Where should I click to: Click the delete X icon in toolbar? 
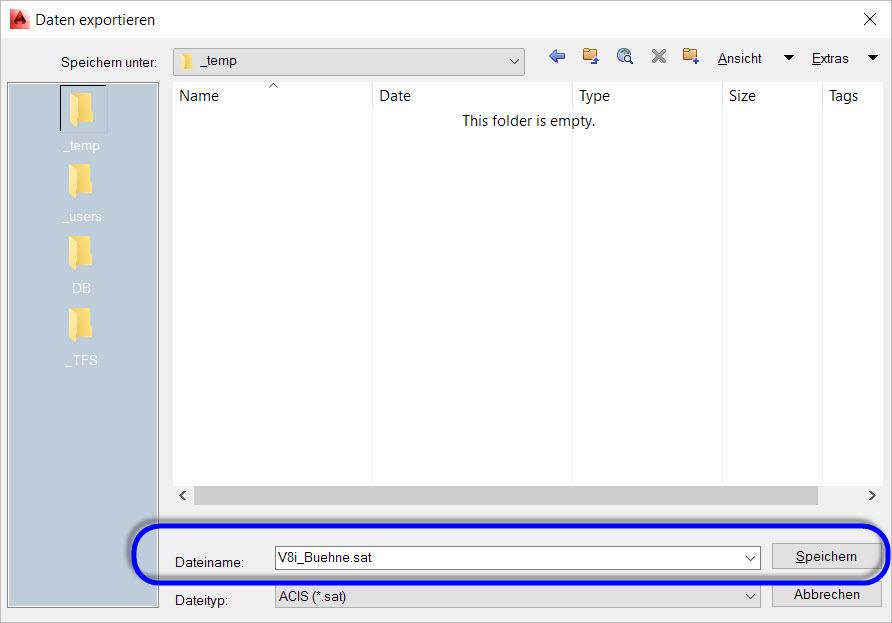pyautogui.click(x=659, y=56)
